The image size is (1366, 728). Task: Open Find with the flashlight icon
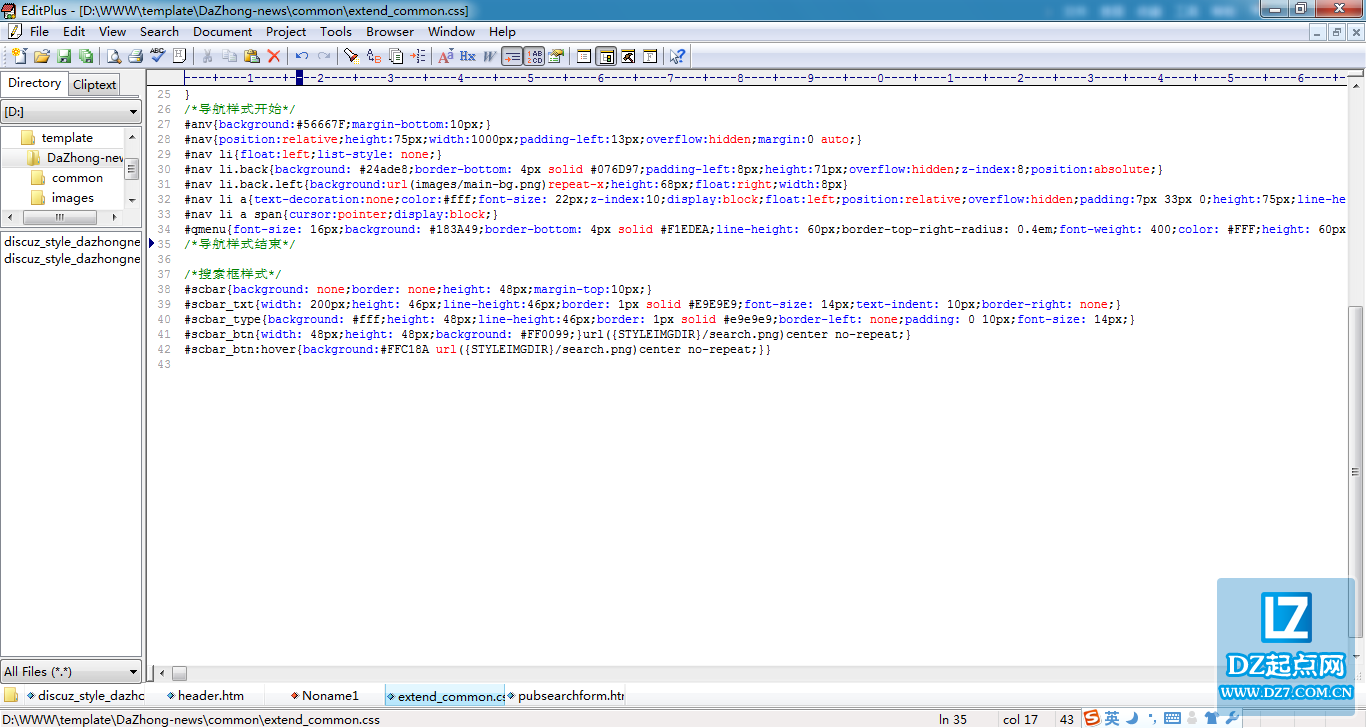(351, 56)
